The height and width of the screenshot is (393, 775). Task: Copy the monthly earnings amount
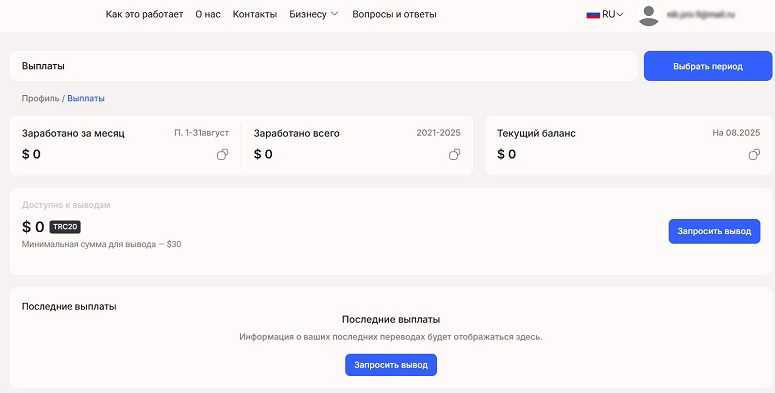tap(222, 155)
